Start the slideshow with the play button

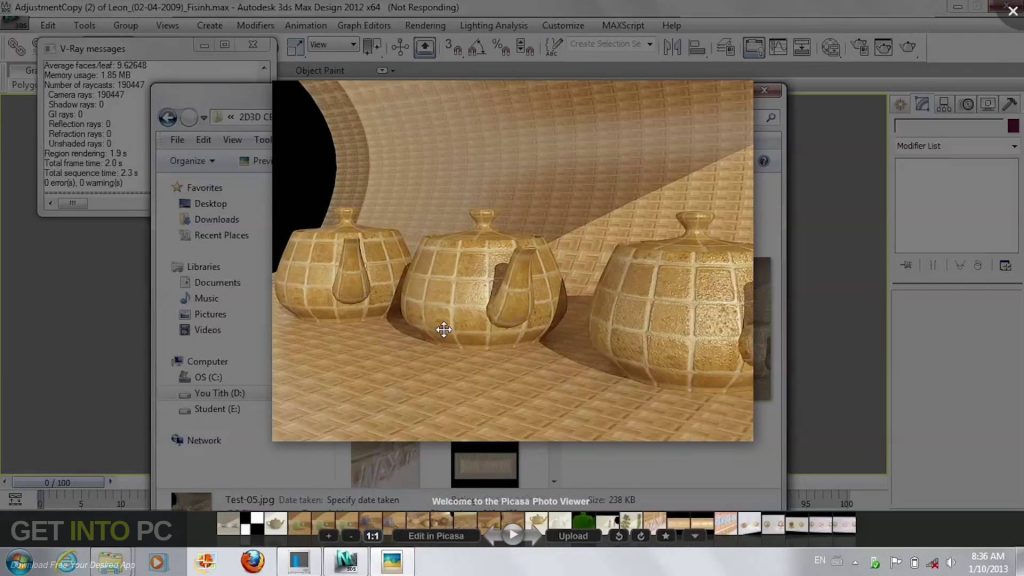click(x=513, y=535)
